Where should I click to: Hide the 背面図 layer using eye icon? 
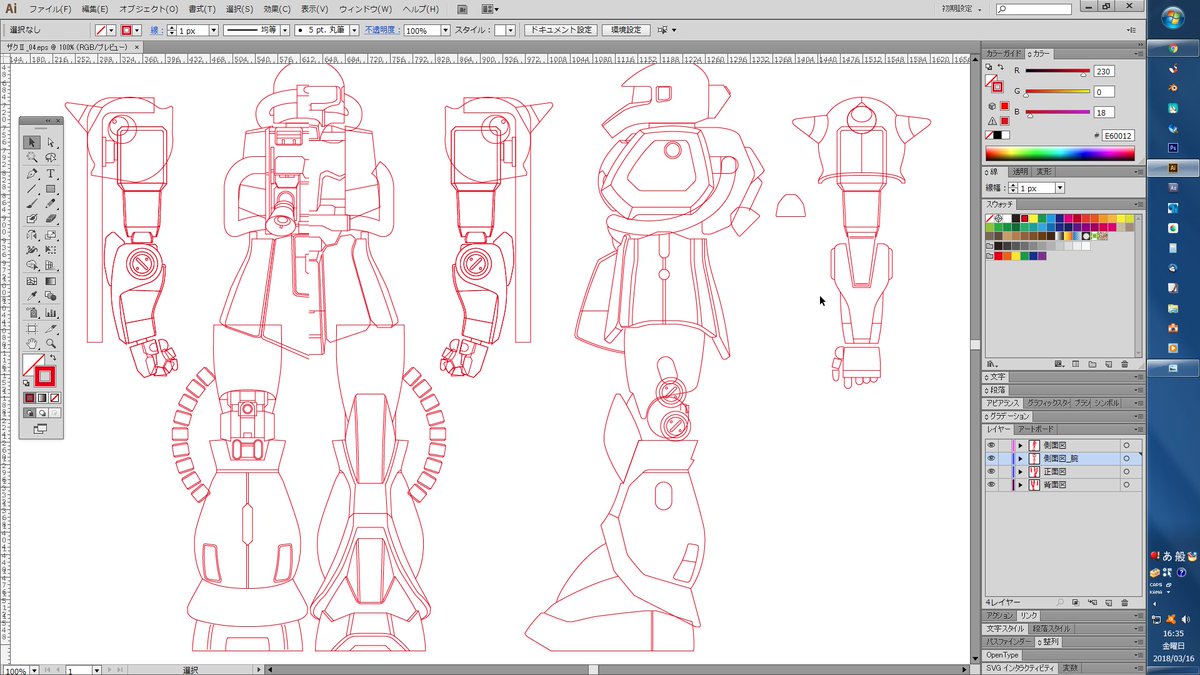(x=991, y=484)
